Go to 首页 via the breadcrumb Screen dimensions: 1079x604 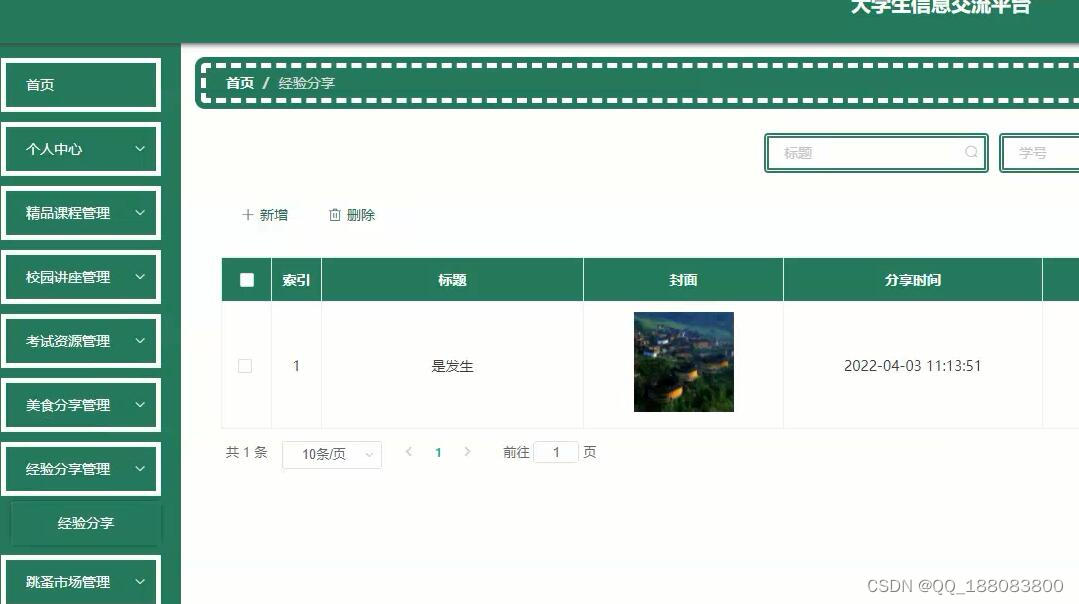click(x=240, y=83)
